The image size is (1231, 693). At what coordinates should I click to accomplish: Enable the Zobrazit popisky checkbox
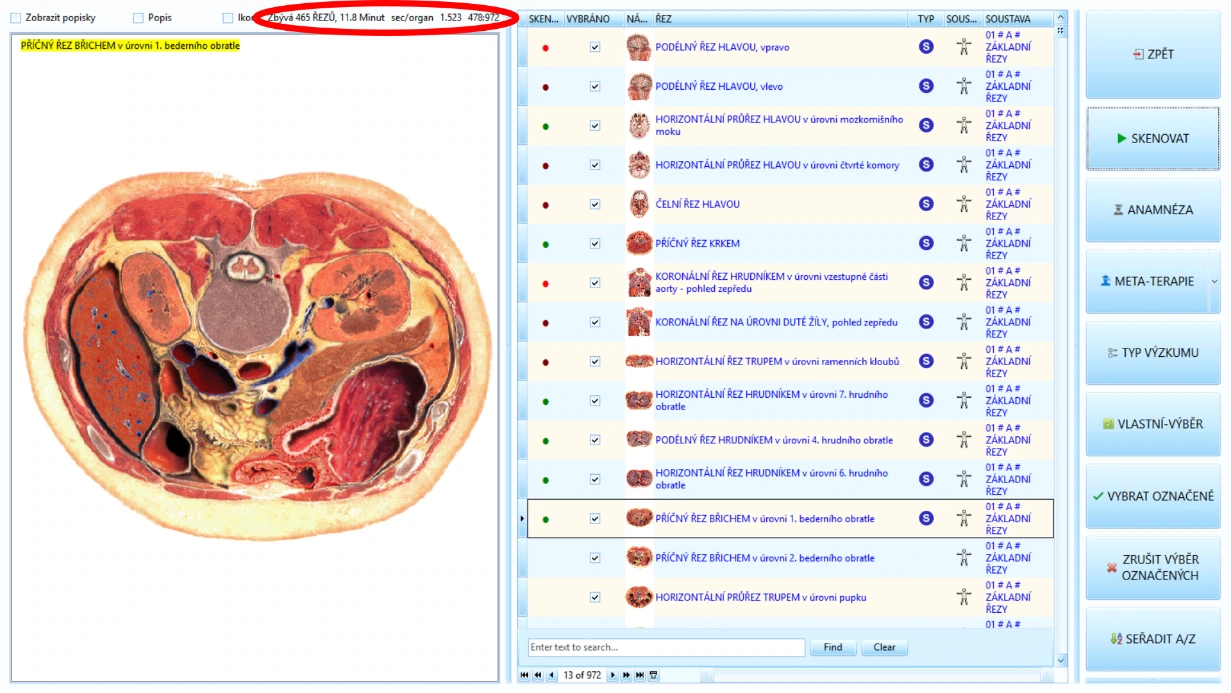click(15, 18)
